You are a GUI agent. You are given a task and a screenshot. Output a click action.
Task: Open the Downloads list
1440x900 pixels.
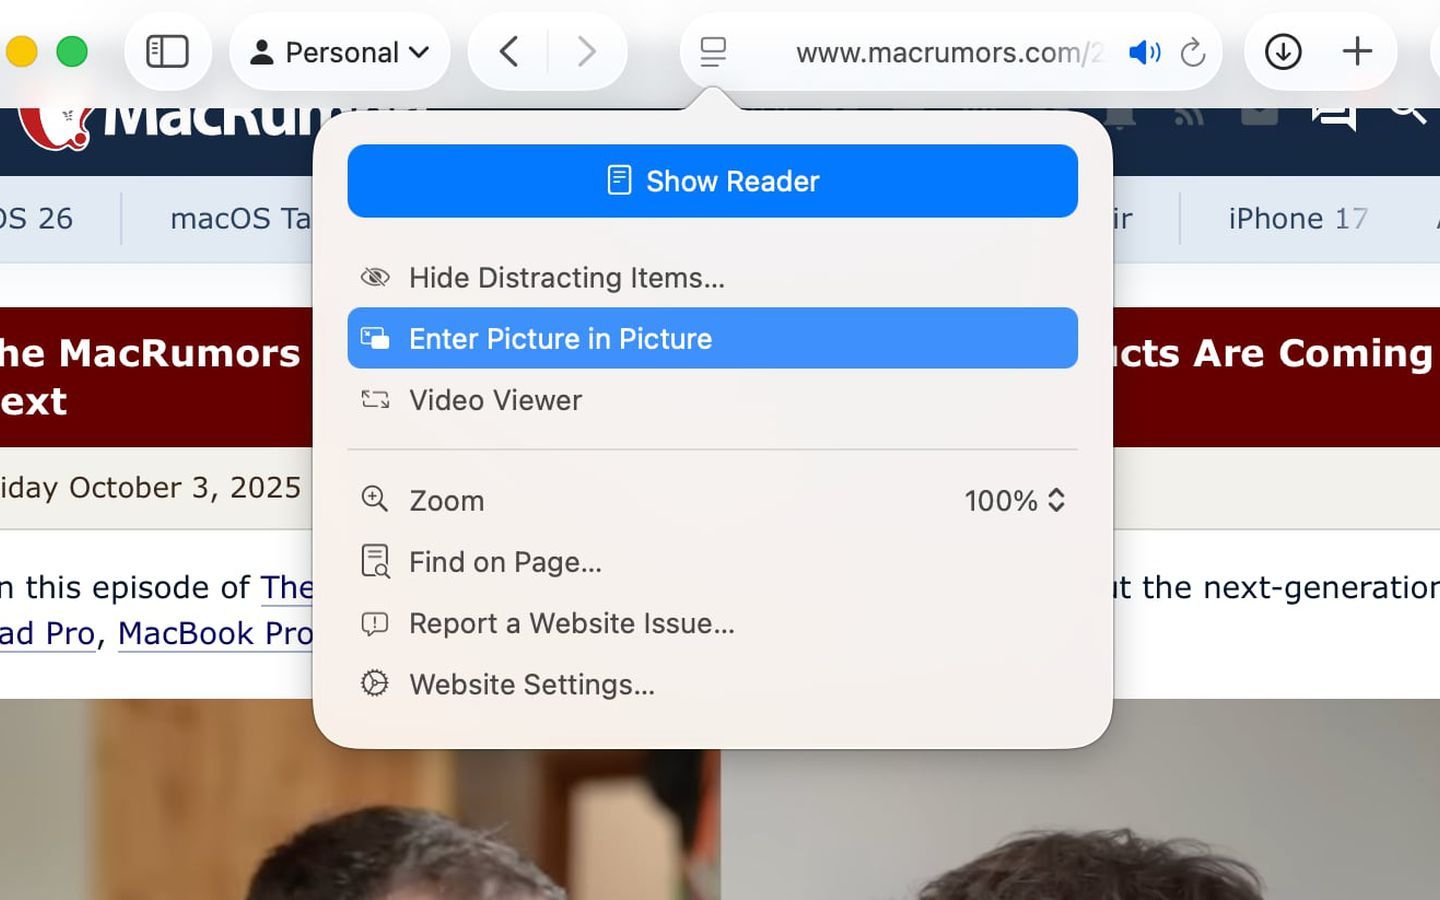pyautogui.click(x=1283, y=52)
